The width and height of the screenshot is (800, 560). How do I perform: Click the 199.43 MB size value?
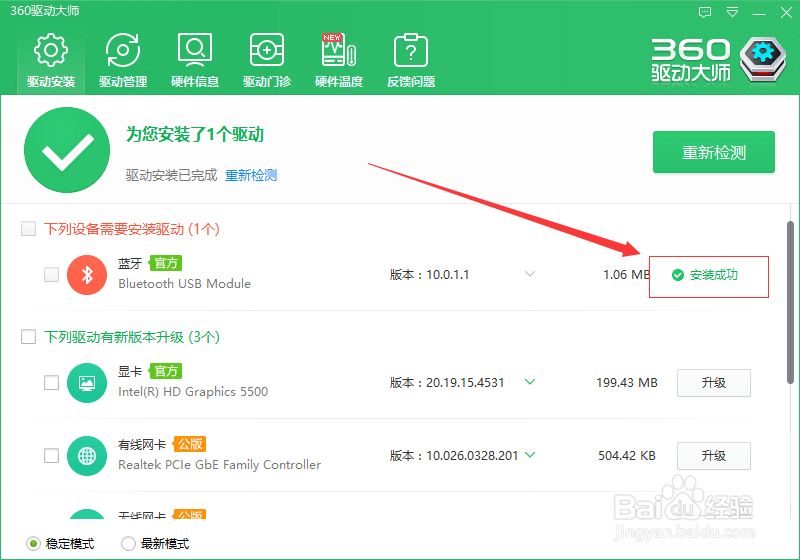pos(627,383)
